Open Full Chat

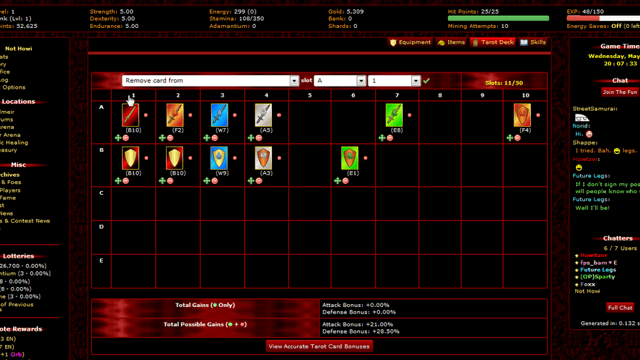[620, 308]
